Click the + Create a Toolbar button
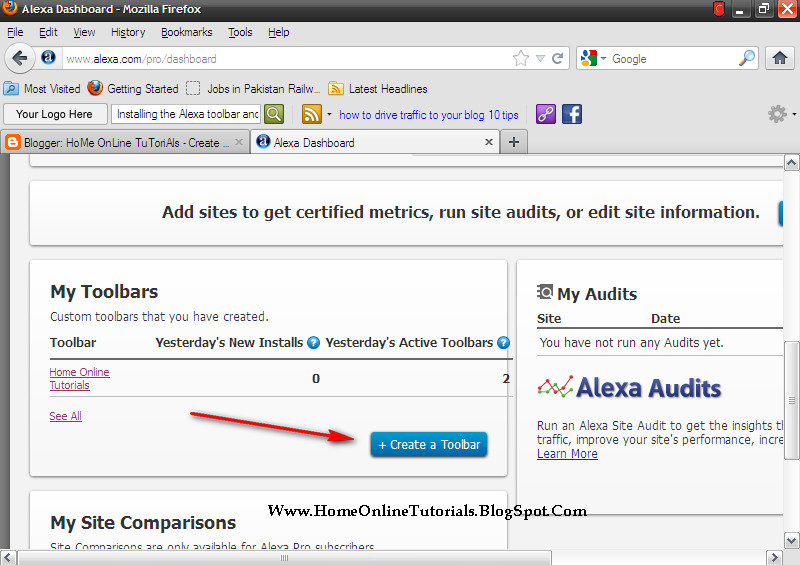This screenshot has width=800, height=565. [429, 445]
